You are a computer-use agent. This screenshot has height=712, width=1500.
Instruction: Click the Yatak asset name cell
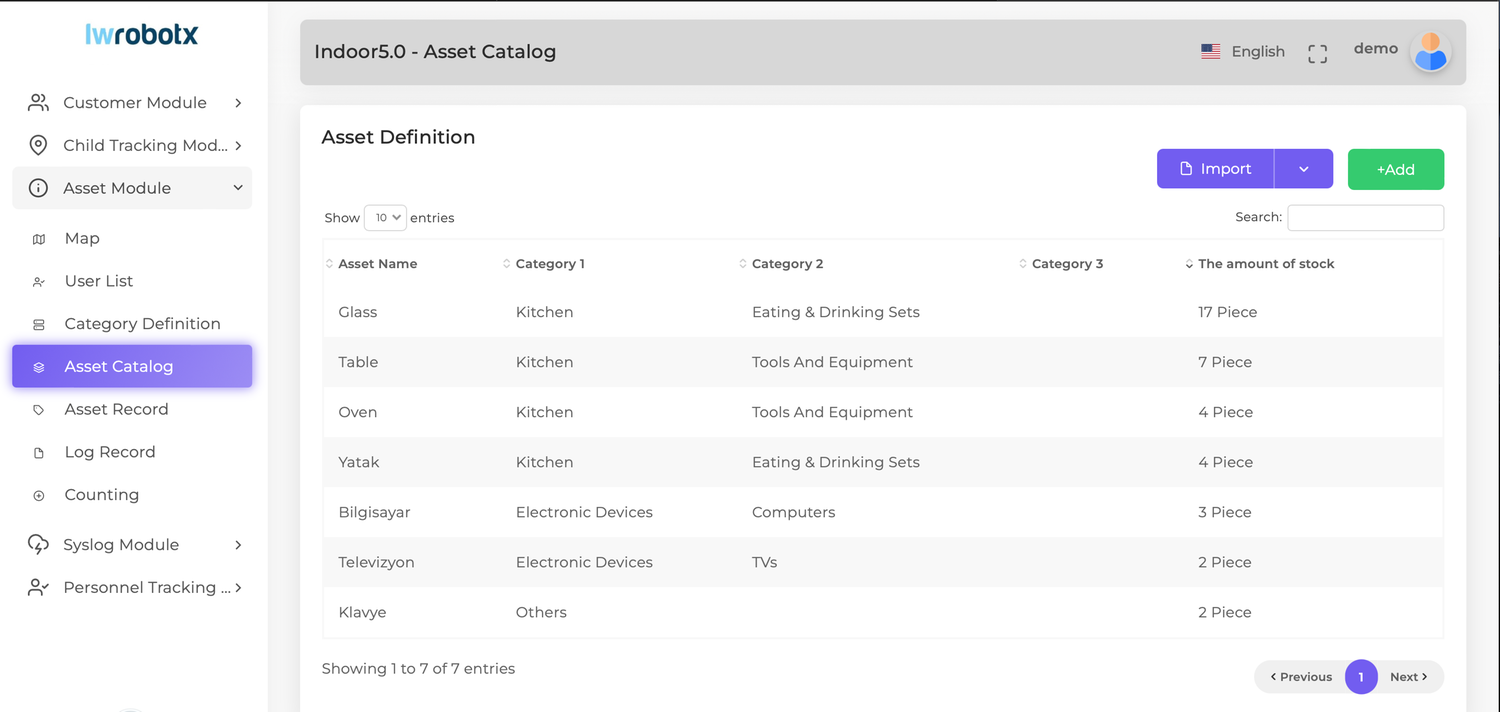pyautogui.click(x=359, y=462)
